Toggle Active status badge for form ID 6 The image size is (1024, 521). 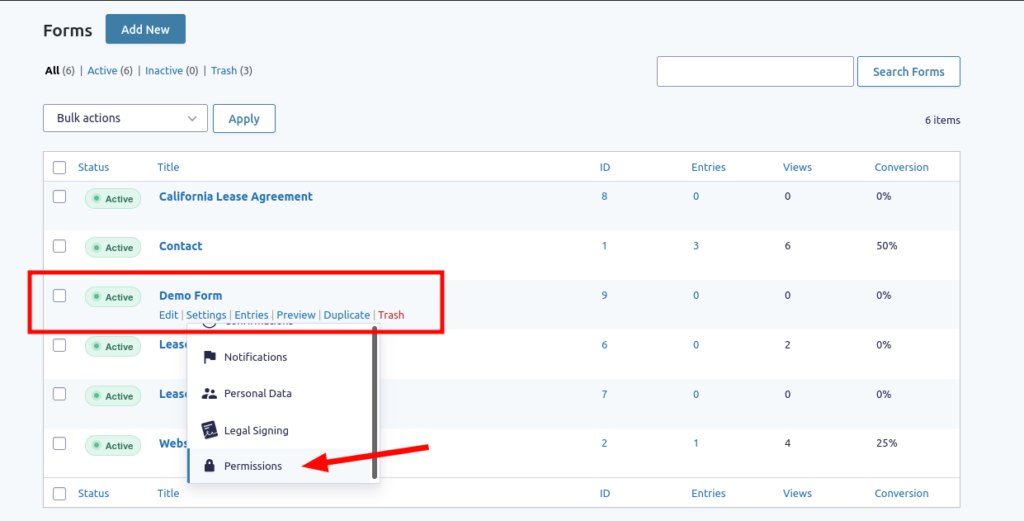(x=113, y=347)
